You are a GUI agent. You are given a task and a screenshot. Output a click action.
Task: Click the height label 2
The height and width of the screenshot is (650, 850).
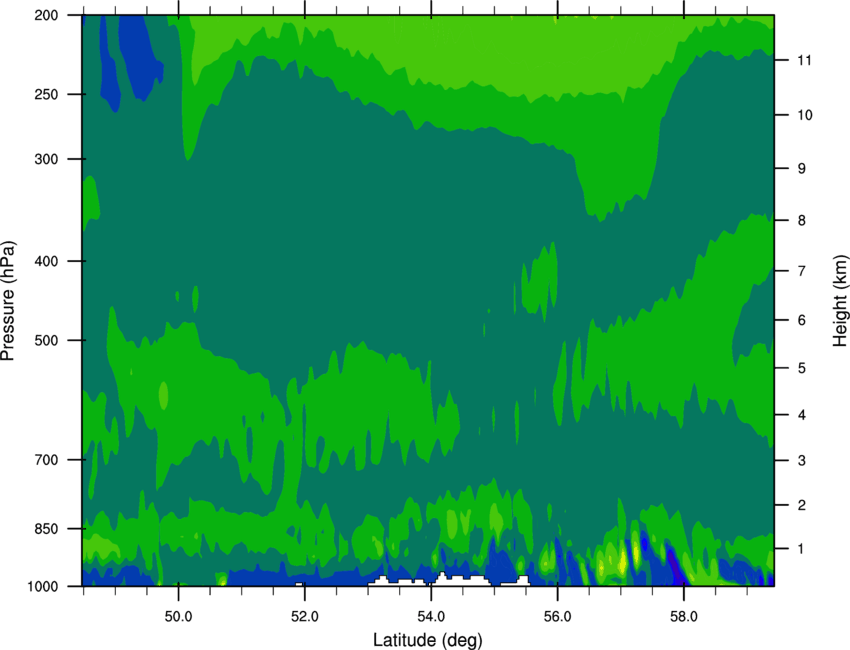tap(802, 505)
